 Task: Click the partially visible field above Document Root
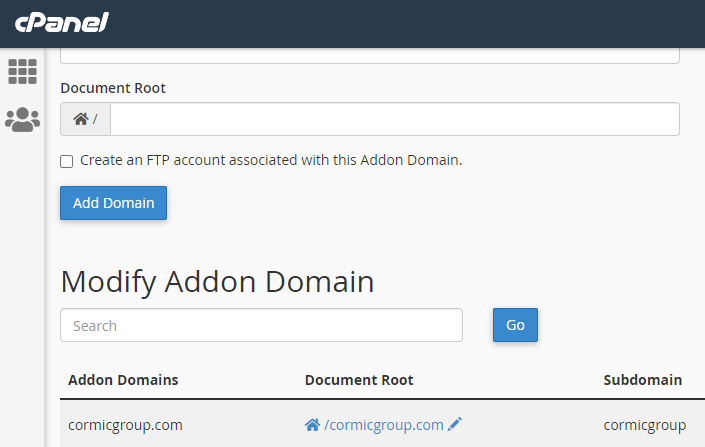[x=370, y=56]
